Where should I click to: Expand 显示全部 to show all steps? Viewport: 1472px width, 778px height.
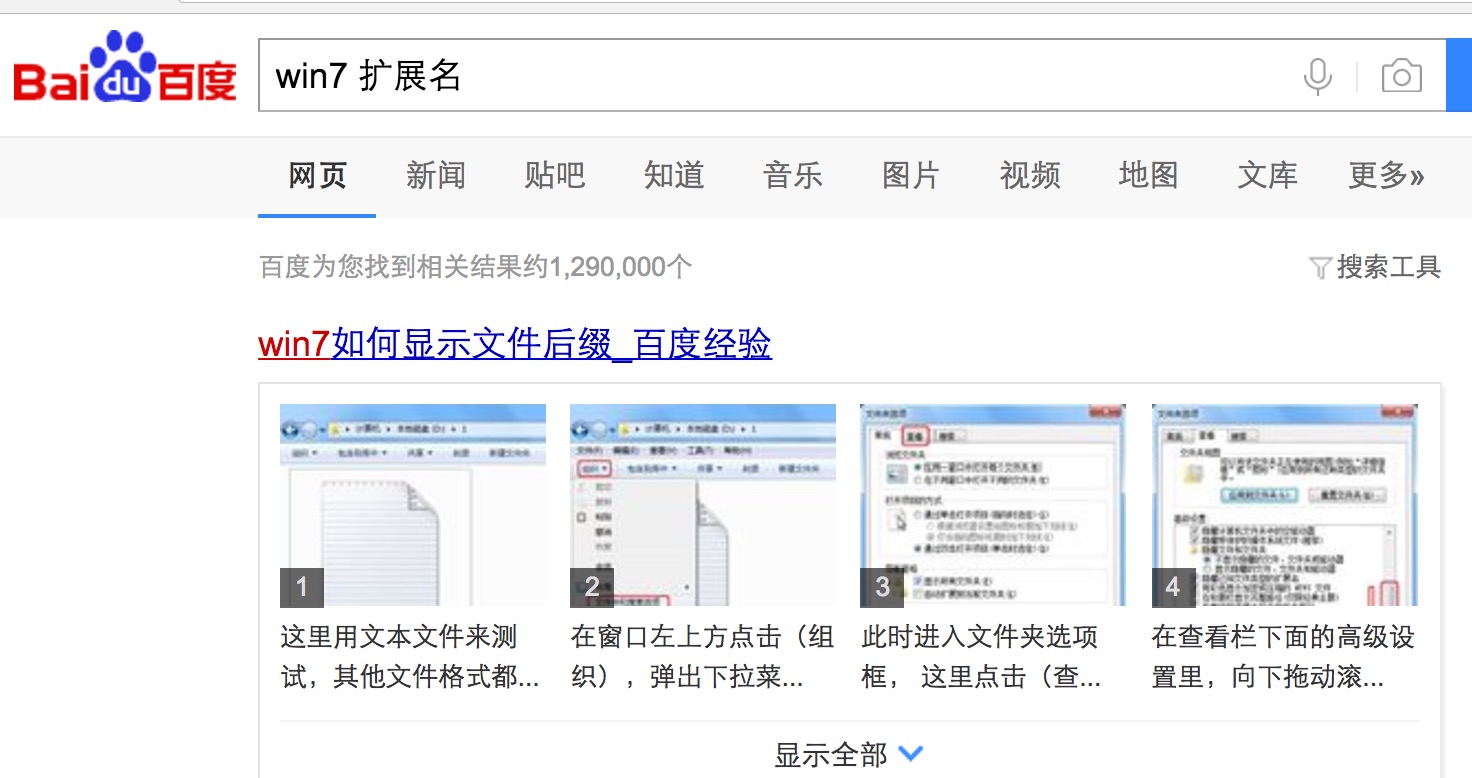click(x=849, y=754)
